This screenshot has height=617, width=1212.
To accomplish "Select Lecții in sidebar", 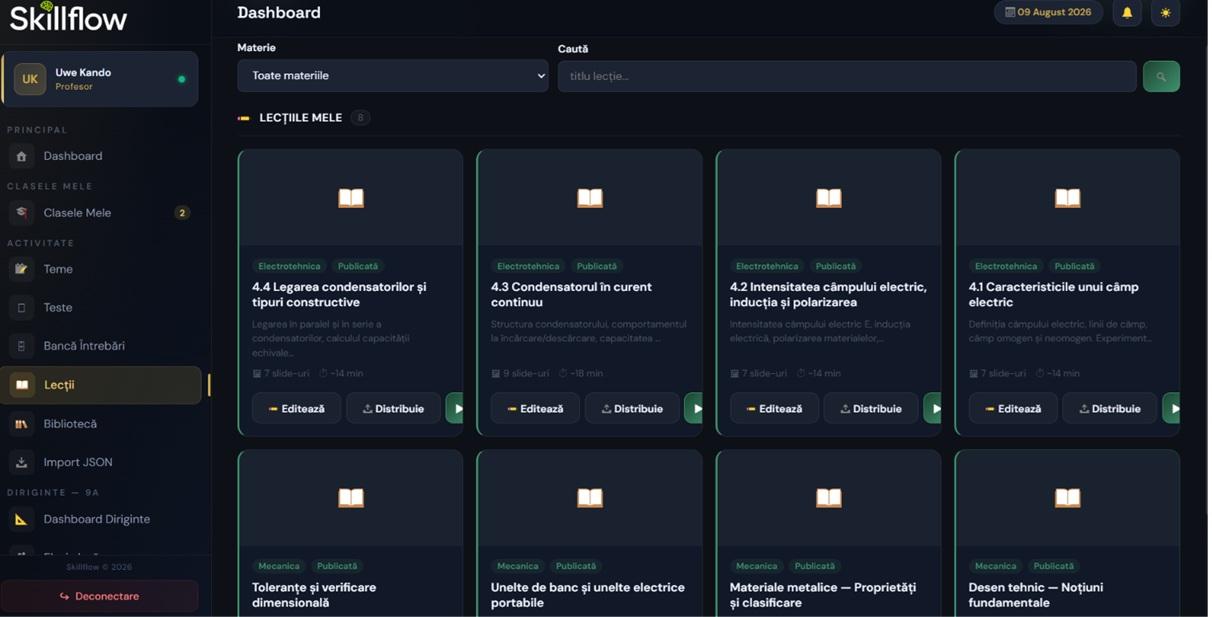I will [x=100, y=386].
